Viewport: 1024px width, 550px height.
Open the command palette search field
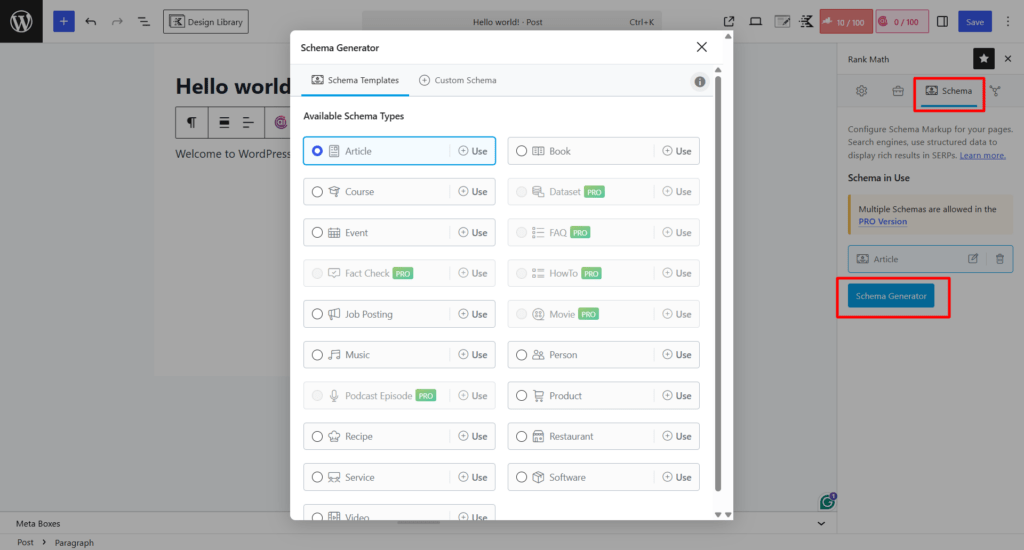pos(511,22)
